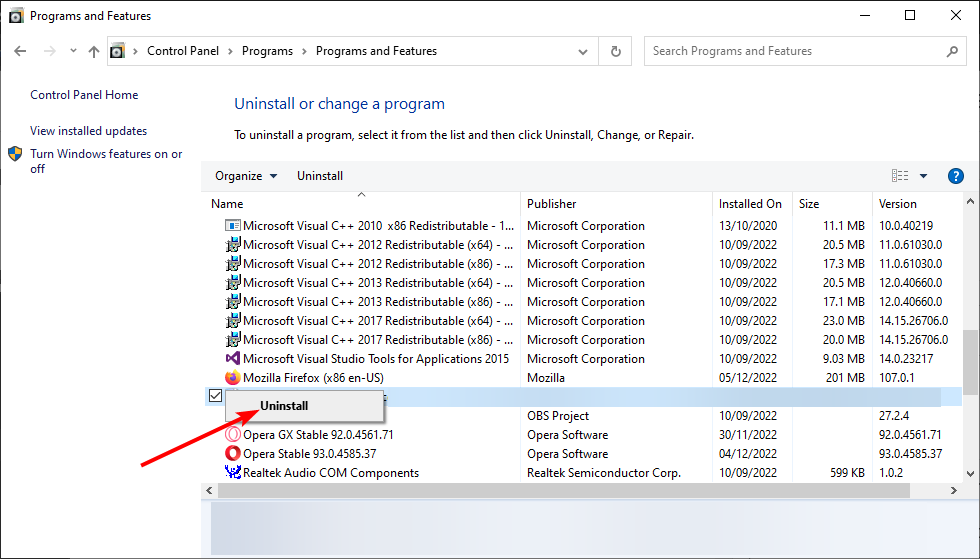
Task: Go back with the Back arrow
Action: (20, 51)
